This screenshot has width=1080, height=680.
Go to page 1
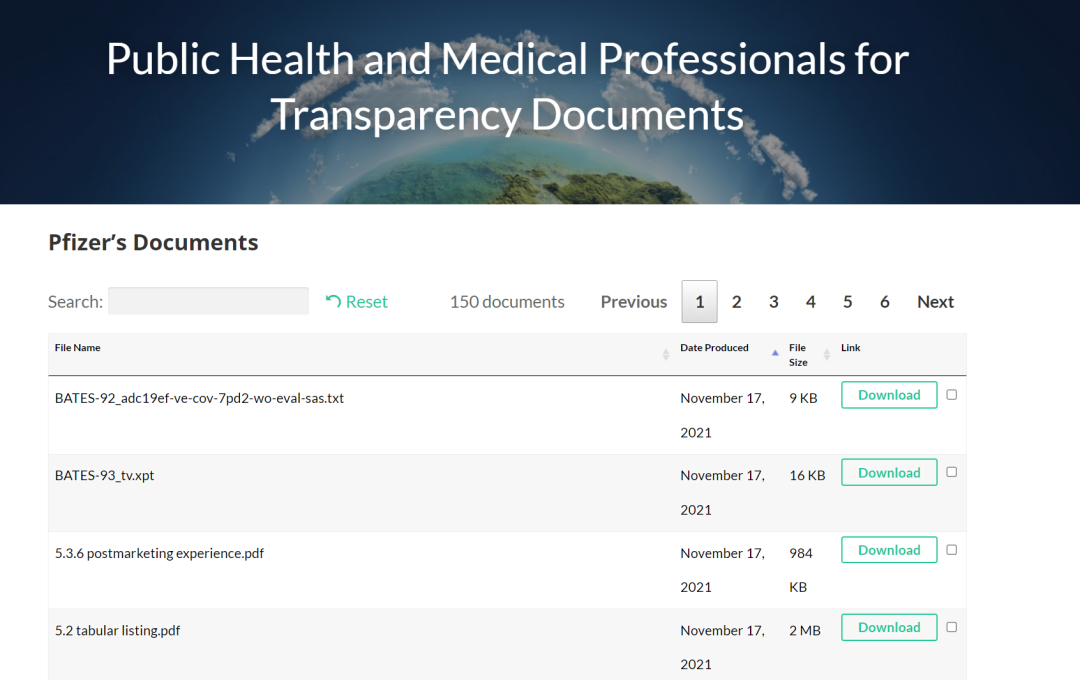(x=699, y=302)
